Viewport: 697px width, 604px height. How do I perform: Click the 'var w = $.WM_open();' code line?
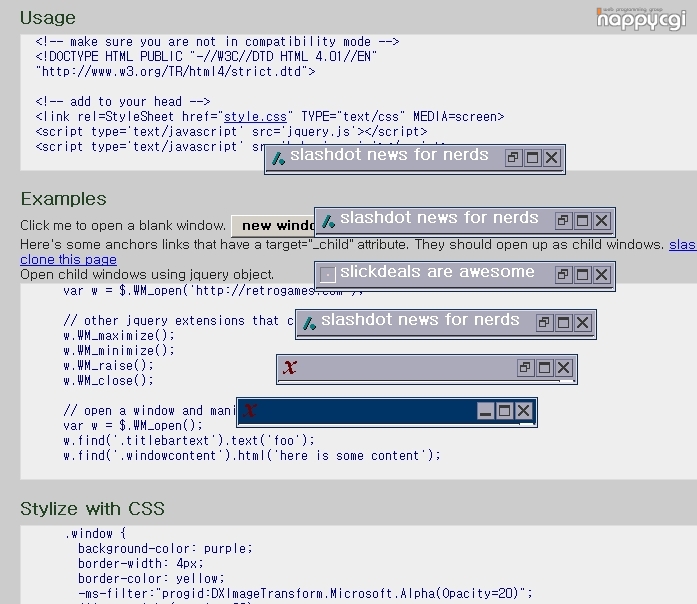pyautogui.click(x=133, y=426)
